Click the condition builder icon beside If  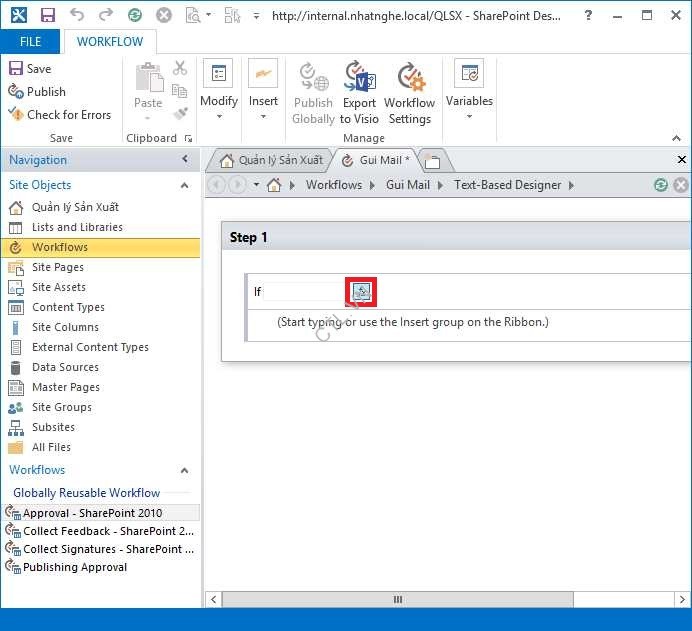(361, 292)
